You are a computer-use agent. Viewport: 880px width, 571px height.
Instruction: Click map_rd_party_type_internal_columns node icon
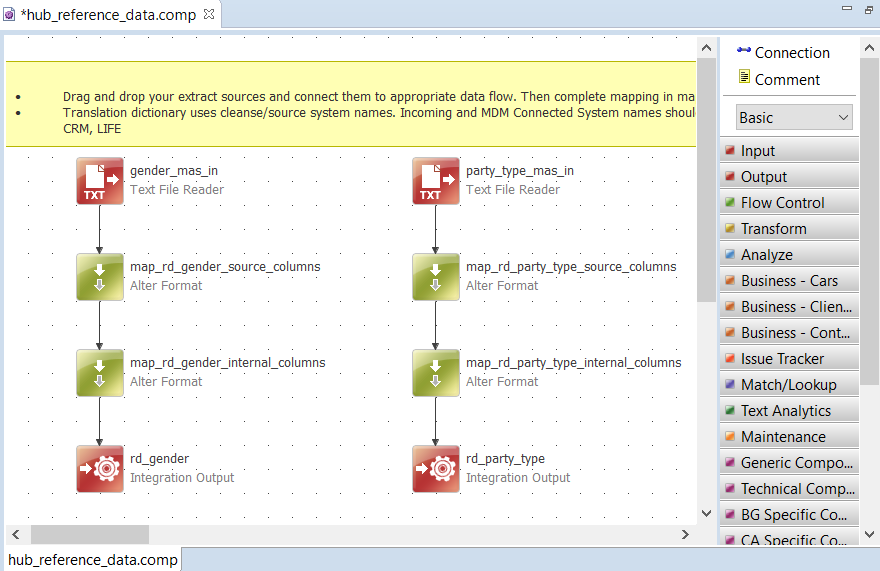[x=436, y=373]
